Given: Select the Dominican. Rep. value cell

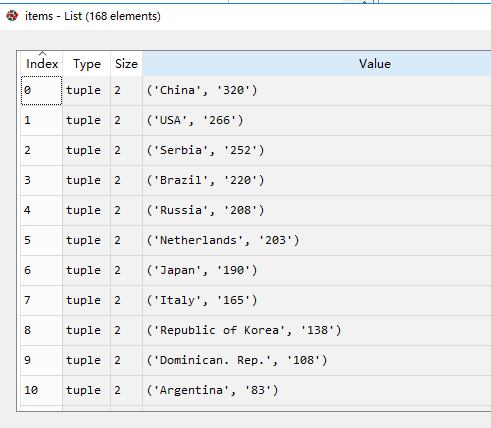Looking at the screenshot, I should click(317, 360).
